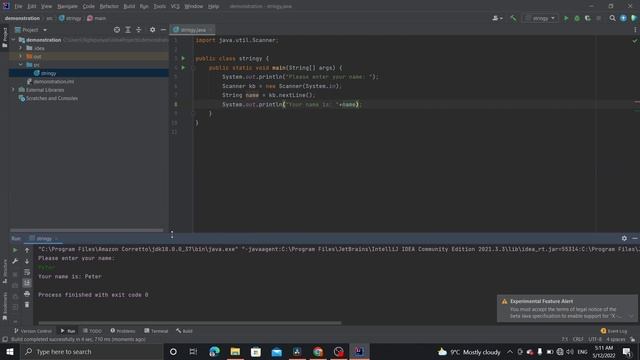Open the stringy run configuration dropdown
Viewport: 640px width, 360px height.
[x=540, y=18]
